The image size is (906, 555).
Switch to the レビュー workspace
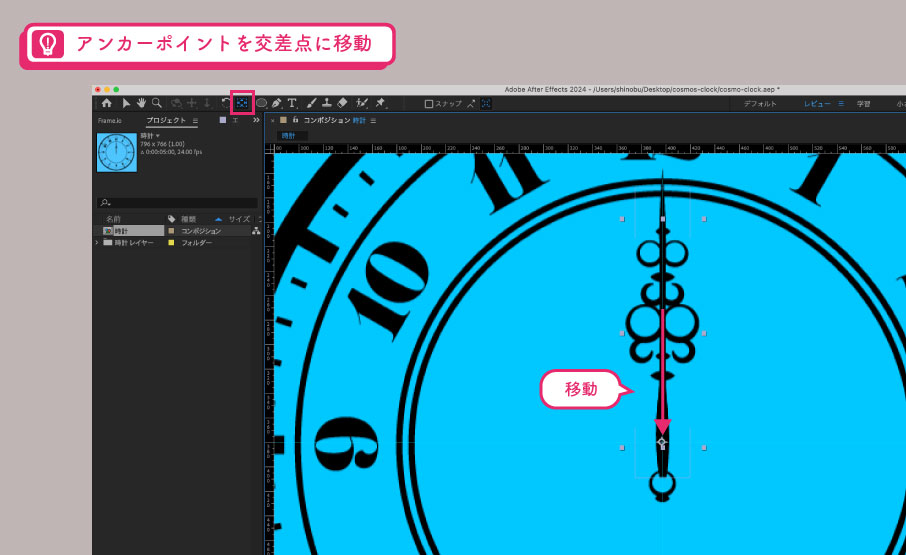817,104
